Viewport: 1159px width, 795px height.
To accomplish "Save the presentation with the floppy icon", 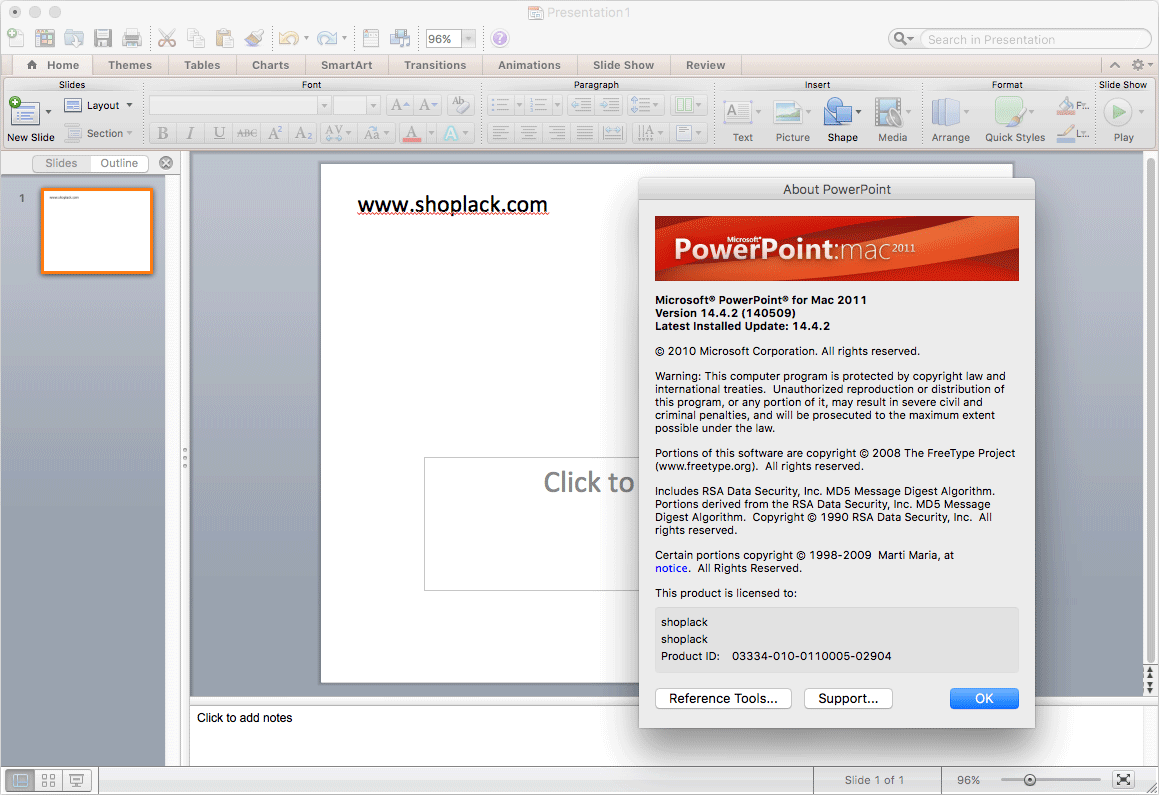I will pyautogui.click(x=103, y=38).
